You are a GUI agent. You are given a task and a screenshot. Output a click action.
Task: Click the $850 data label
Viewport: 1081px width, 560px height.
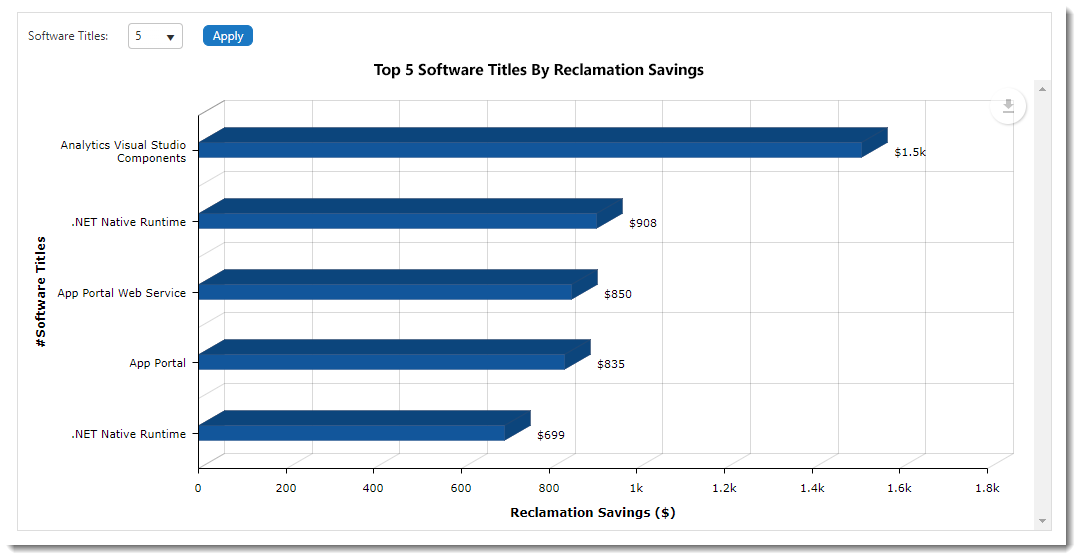tap(617, 294)
